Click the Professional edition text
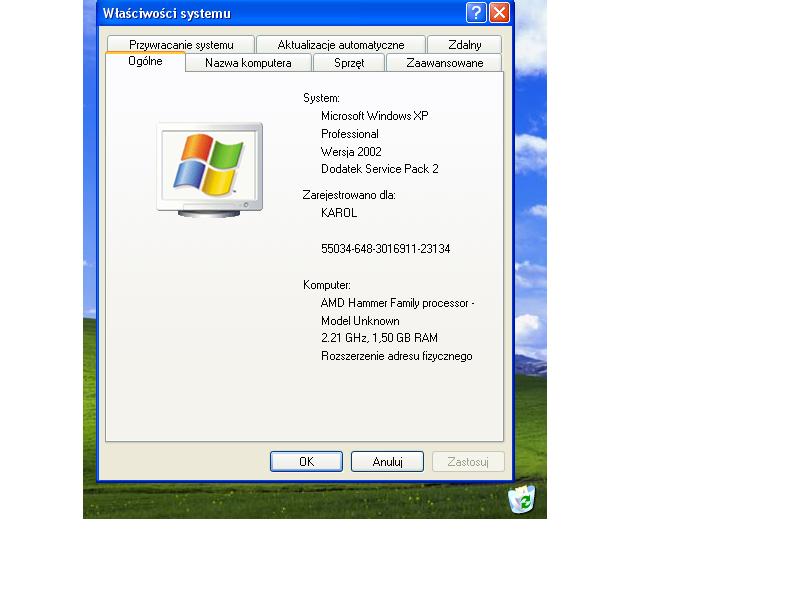Viewport: 800px width, 600px height. (349, 134)
